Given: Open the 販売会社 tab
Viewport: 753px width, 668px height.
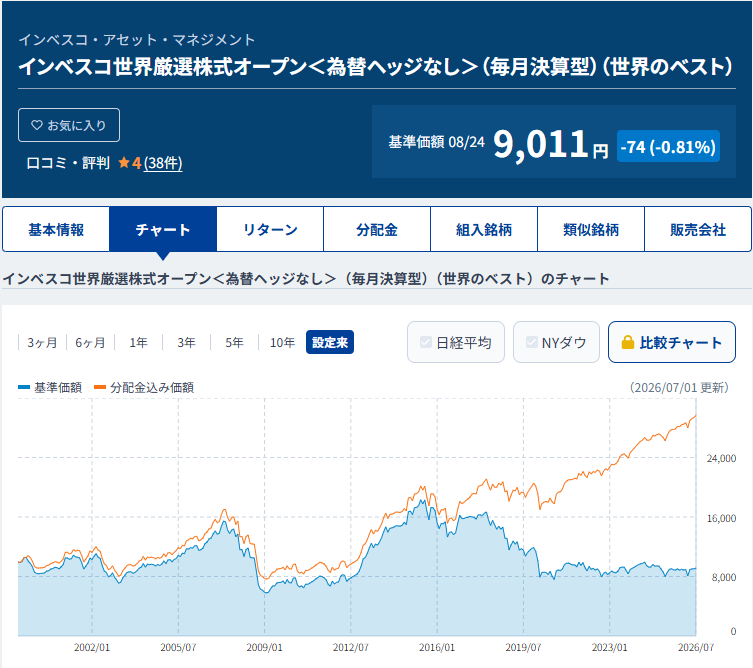Looking at the screenshot, I should (698, 229).
